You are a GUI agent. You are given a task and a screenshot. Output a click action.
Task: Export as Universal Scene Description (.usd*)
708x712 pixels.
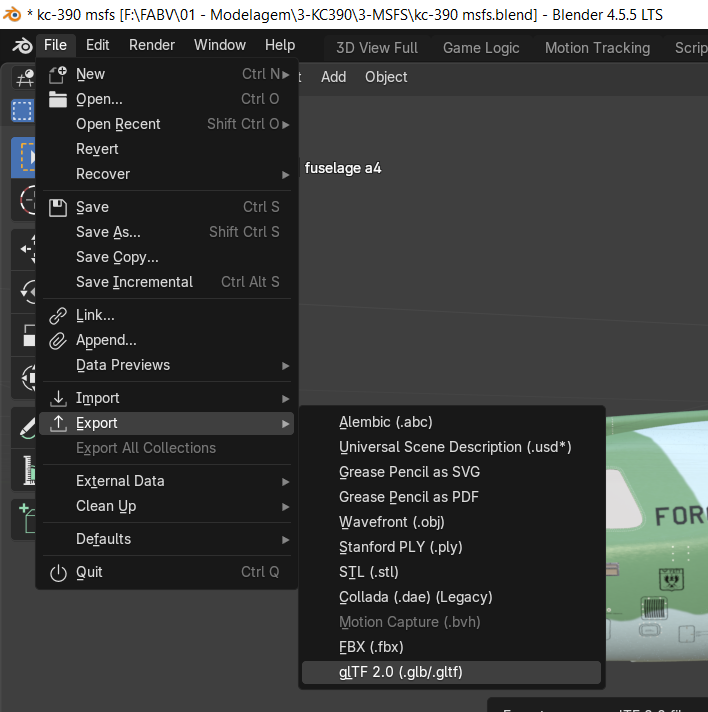point(451,447)
